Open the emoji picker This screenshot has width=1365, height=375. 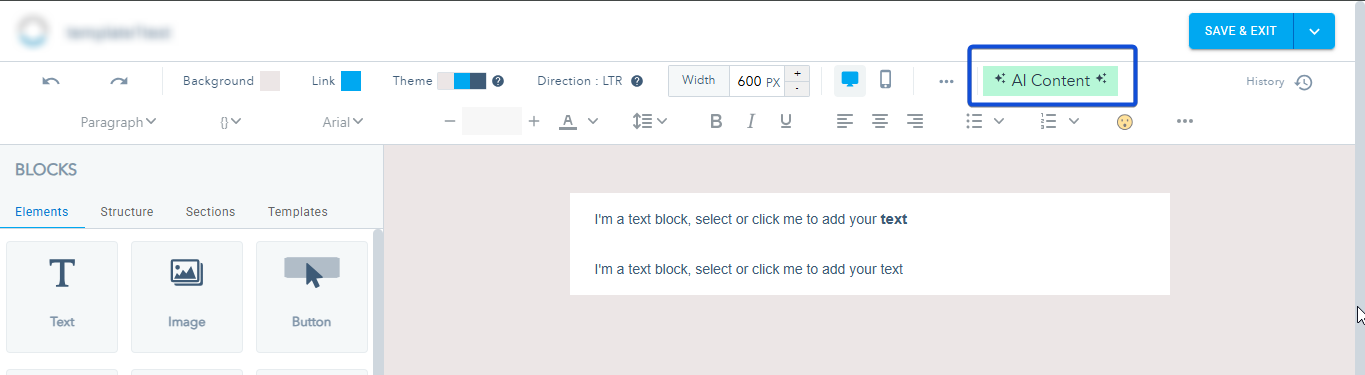1125,122
